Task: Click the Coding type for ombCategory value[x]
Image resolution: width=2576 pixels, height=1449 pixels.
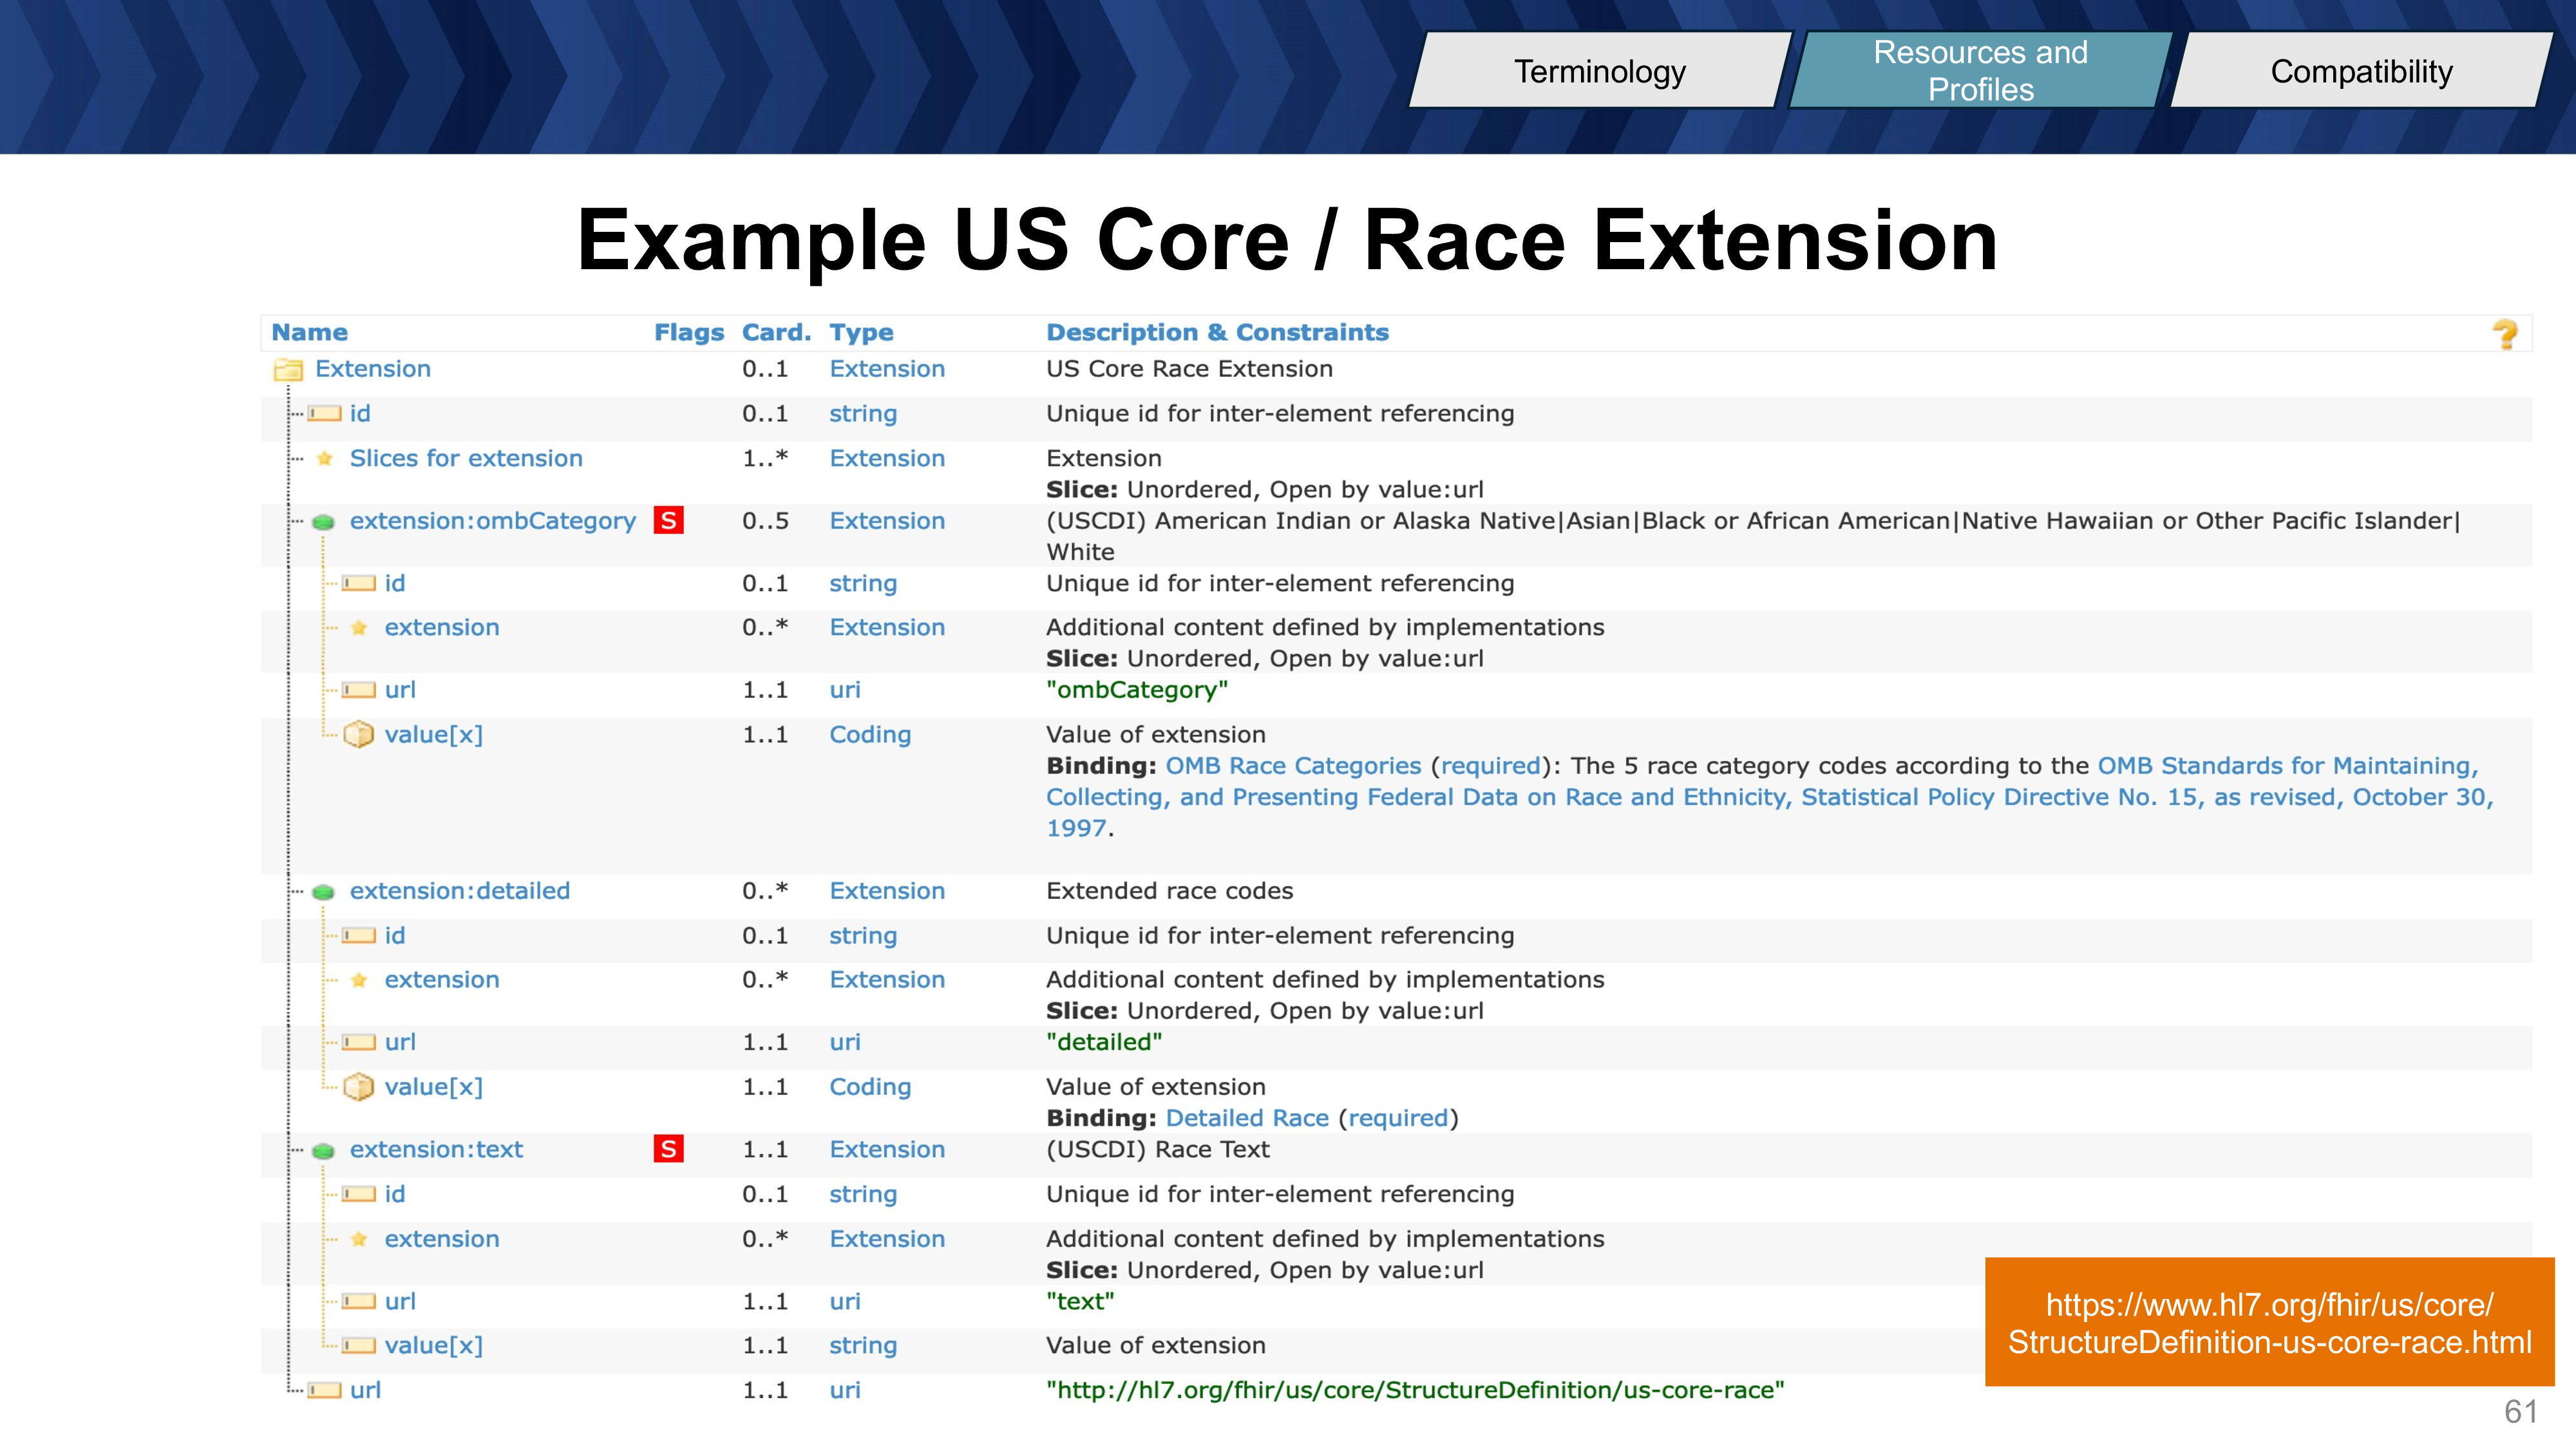Action: coord(870,735)
